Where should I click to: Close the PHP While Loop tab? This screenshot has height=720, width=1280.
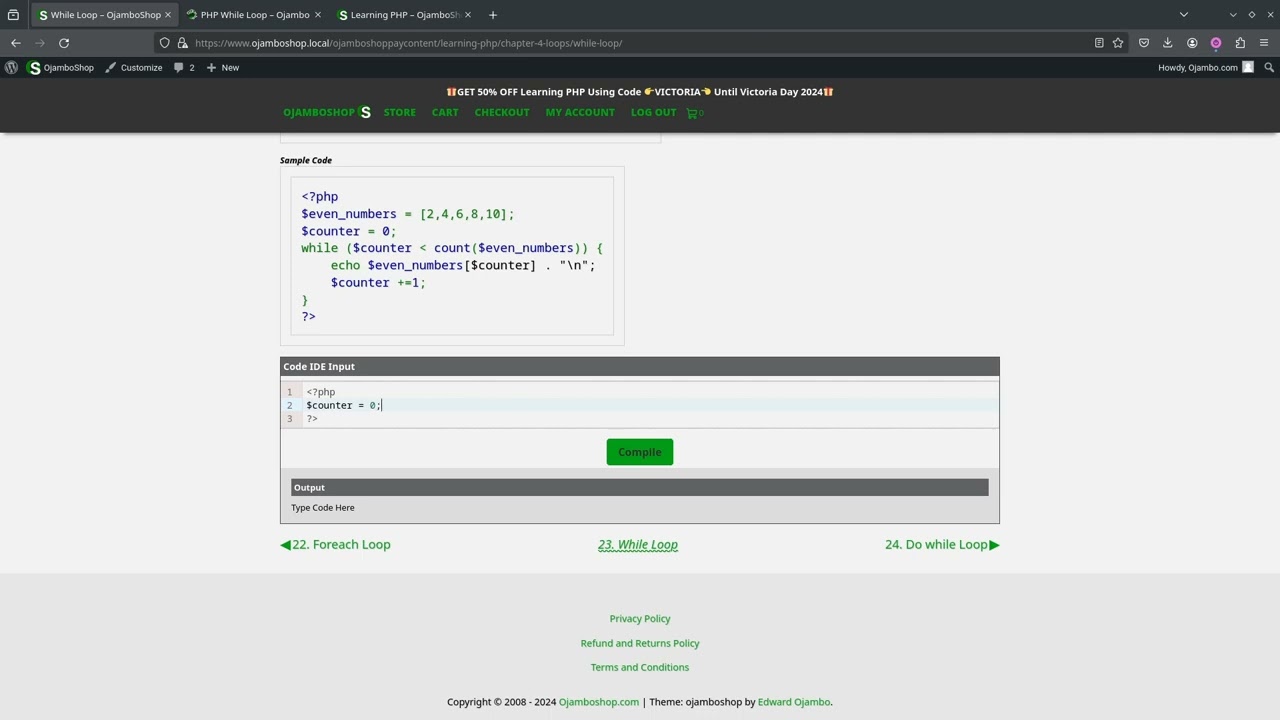coord(318,15)
